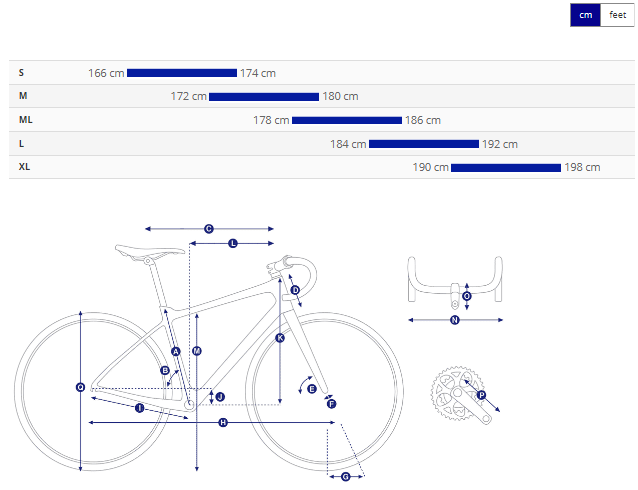Viewport: 638px width, 490px height.
Task: Click the P crank length marker
Action: point(481,395)
